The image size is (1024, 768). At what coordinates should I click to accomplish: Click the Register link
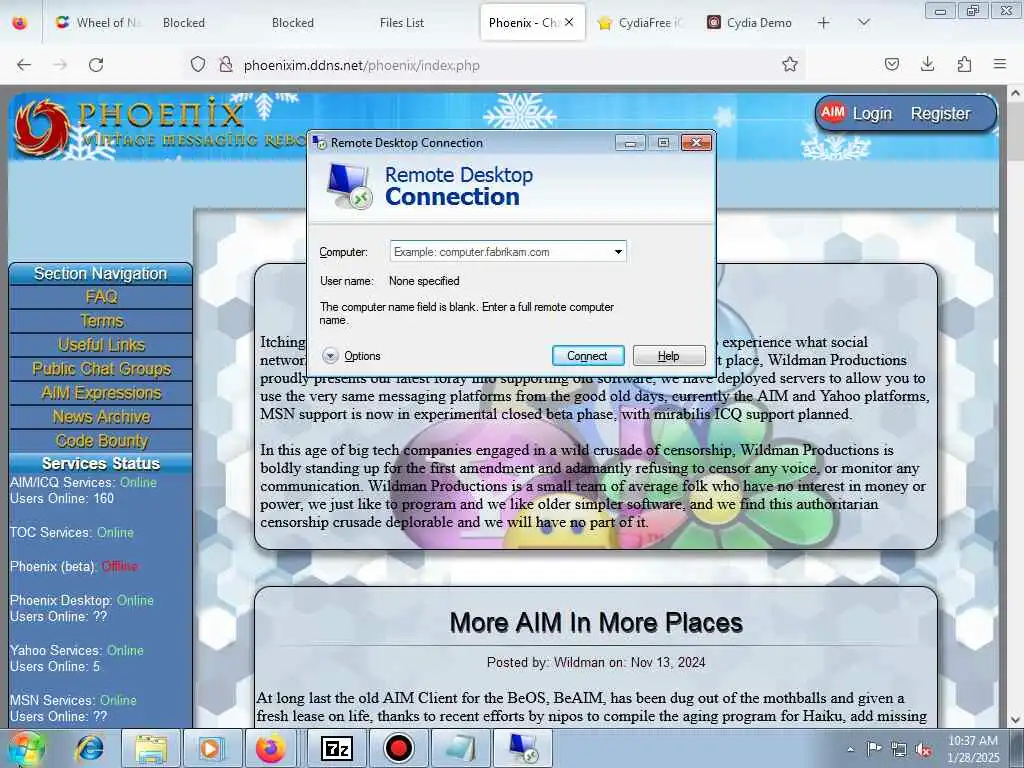tap(940, 114)
